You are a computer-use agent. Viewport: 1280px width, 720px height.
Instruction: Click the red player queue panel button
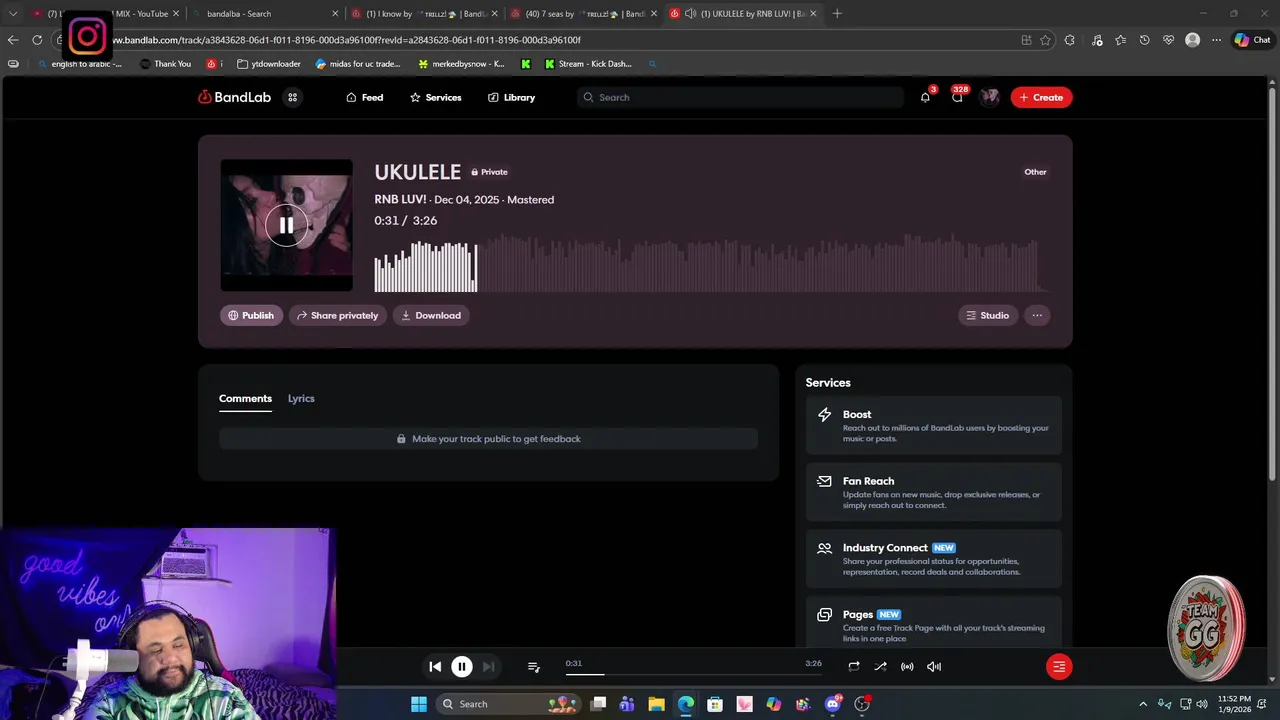(1059, 666)
